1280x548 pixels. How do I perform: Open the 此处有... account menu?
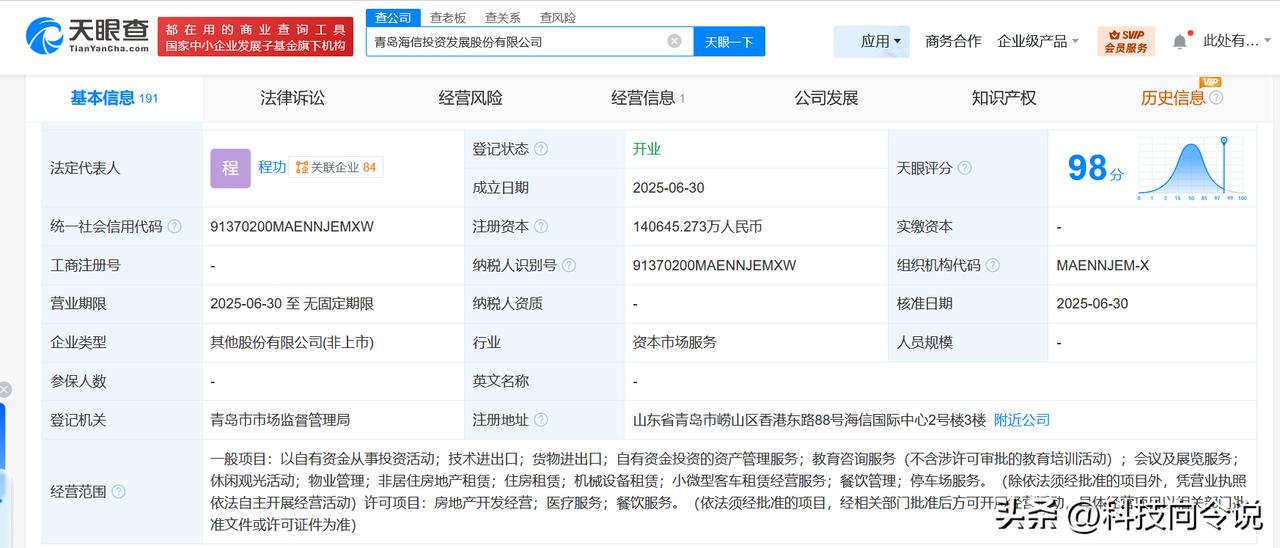click(1236, 41)
